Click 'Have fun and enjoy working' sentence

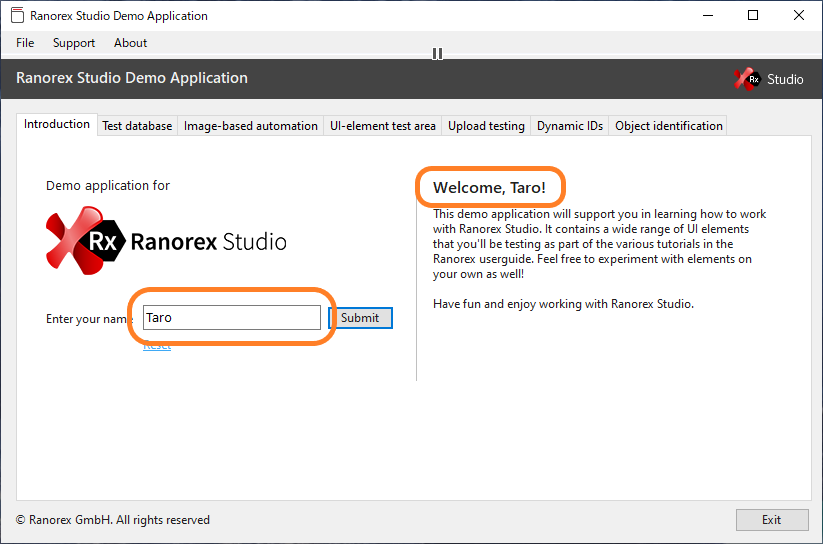pos(563,304)
